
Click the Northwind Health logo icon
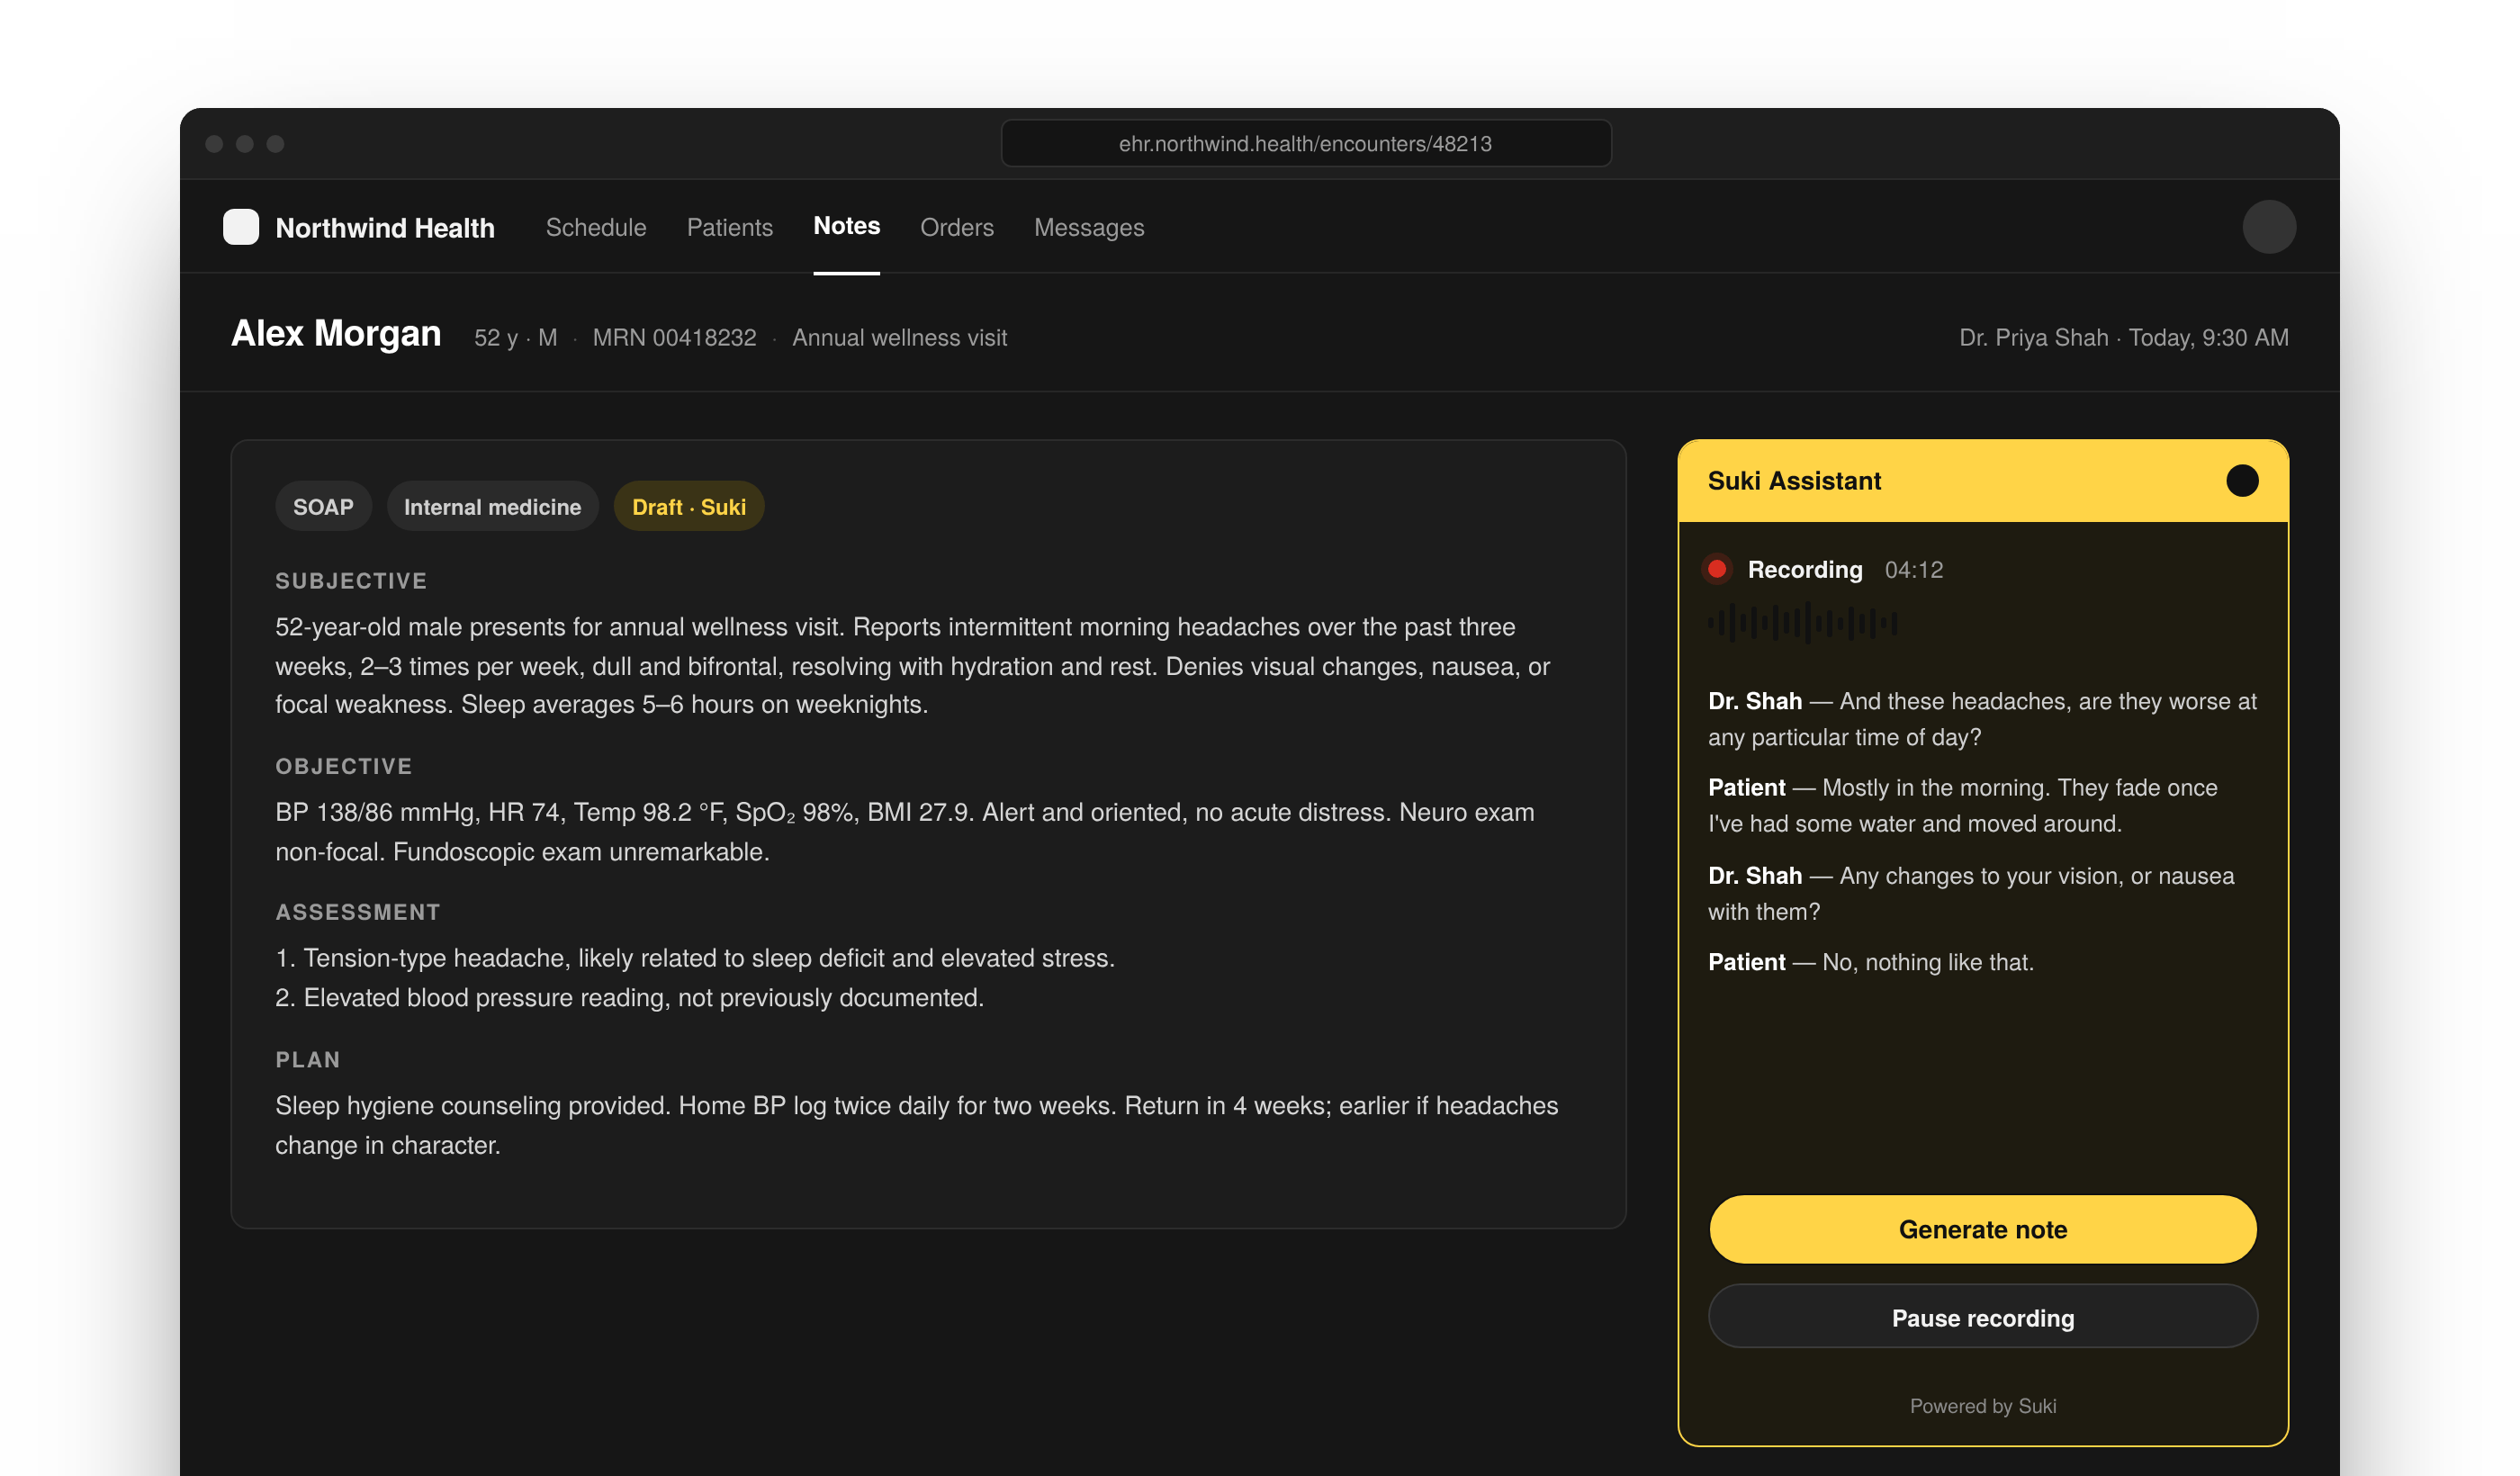click(x=241, y=227)
